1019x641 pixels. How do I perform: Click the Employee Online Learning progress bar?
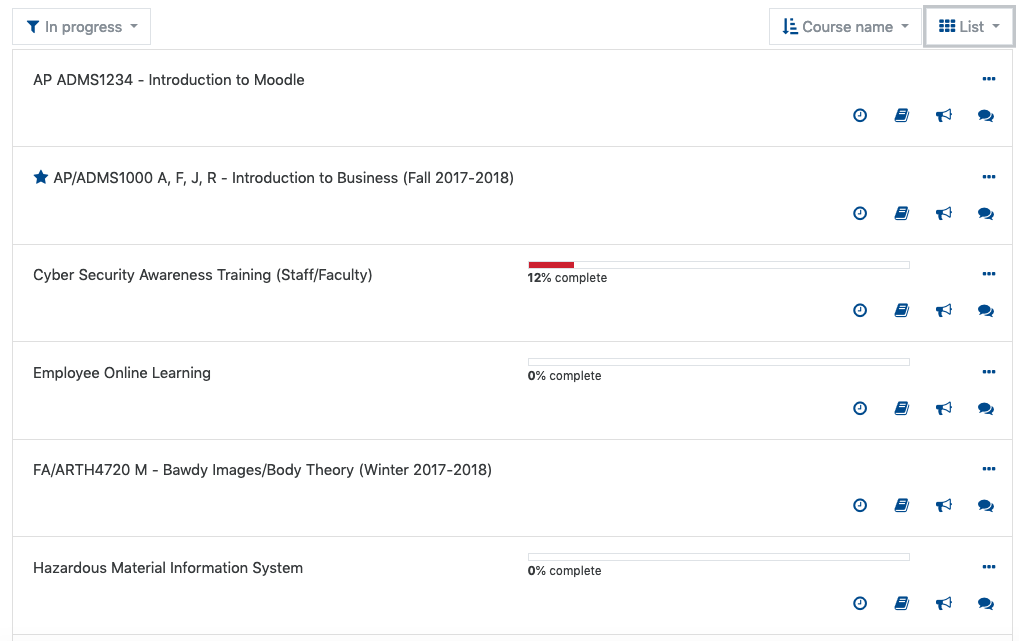719,362
